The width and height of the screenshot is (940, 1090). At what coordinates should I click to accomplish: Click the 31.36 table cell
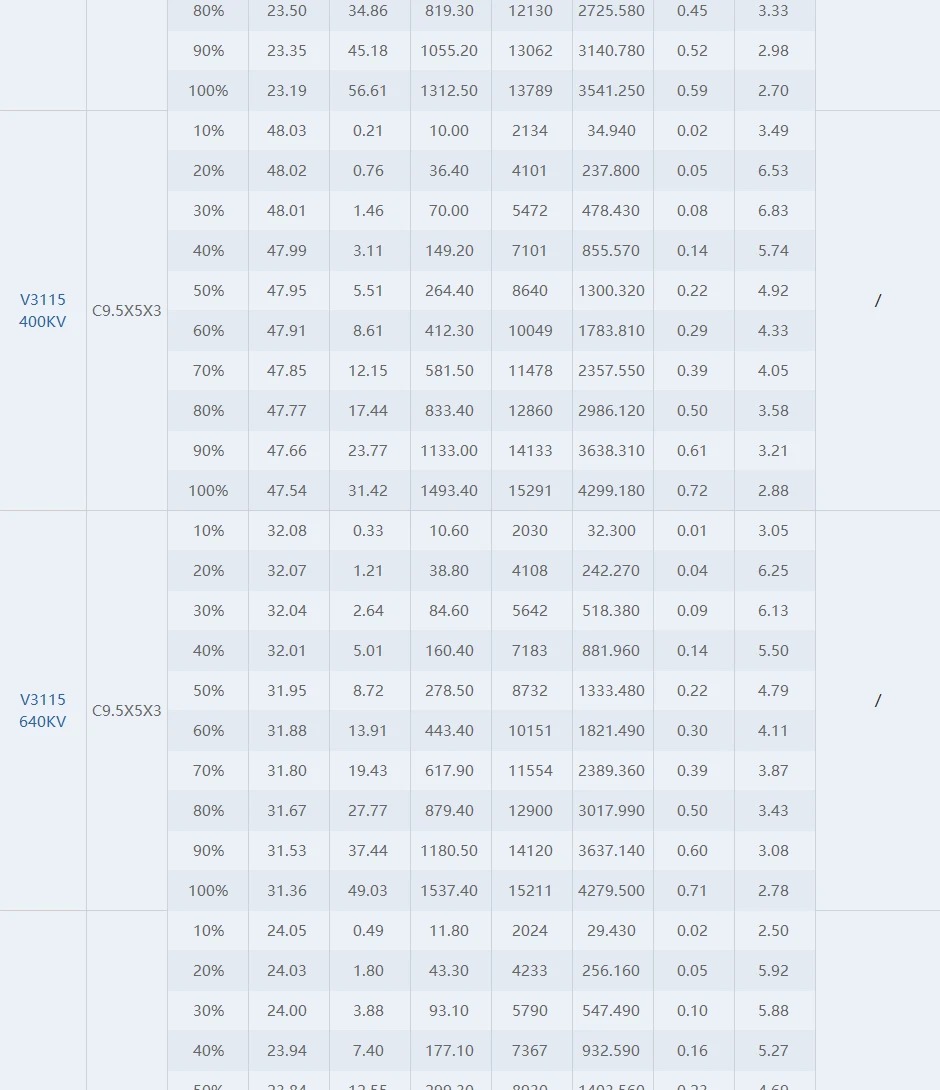tap(287, 891)
